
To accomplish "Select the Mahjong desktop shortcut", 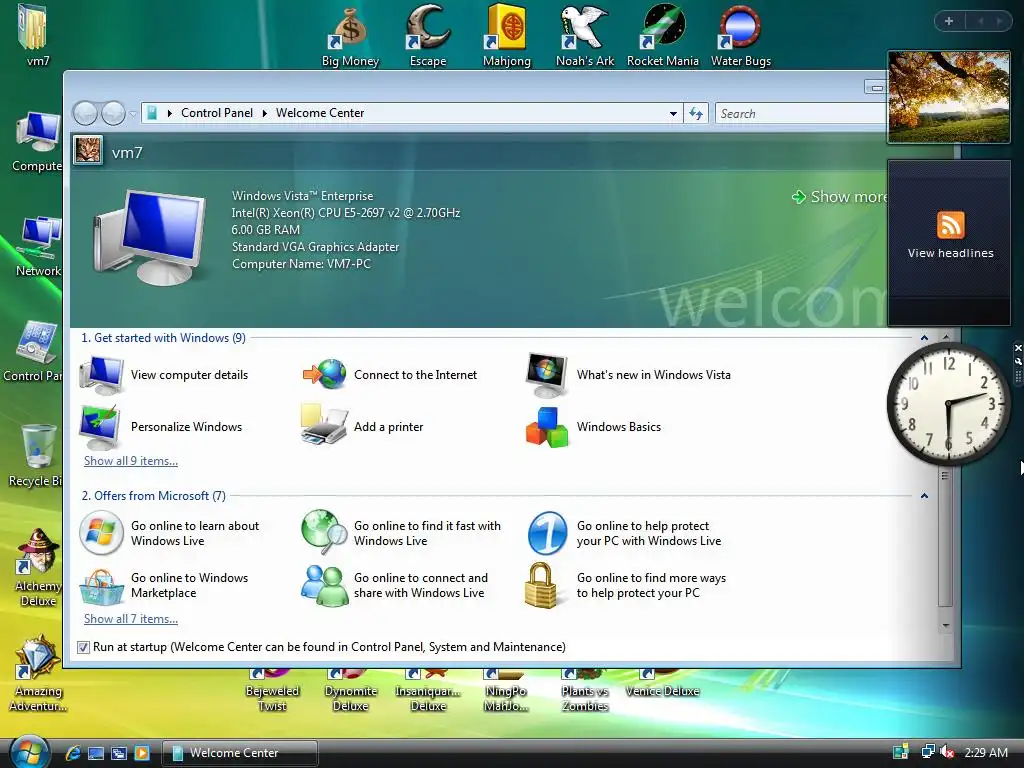I will tap(507, 37).
